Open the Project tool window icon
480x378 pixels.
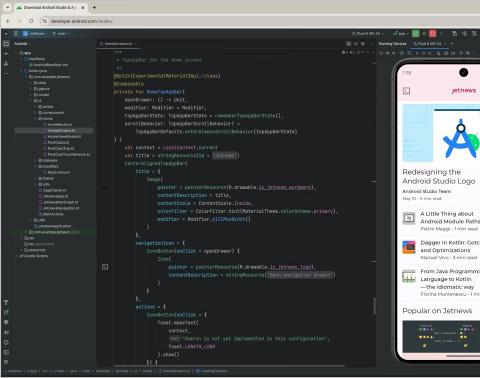[6, 44]
